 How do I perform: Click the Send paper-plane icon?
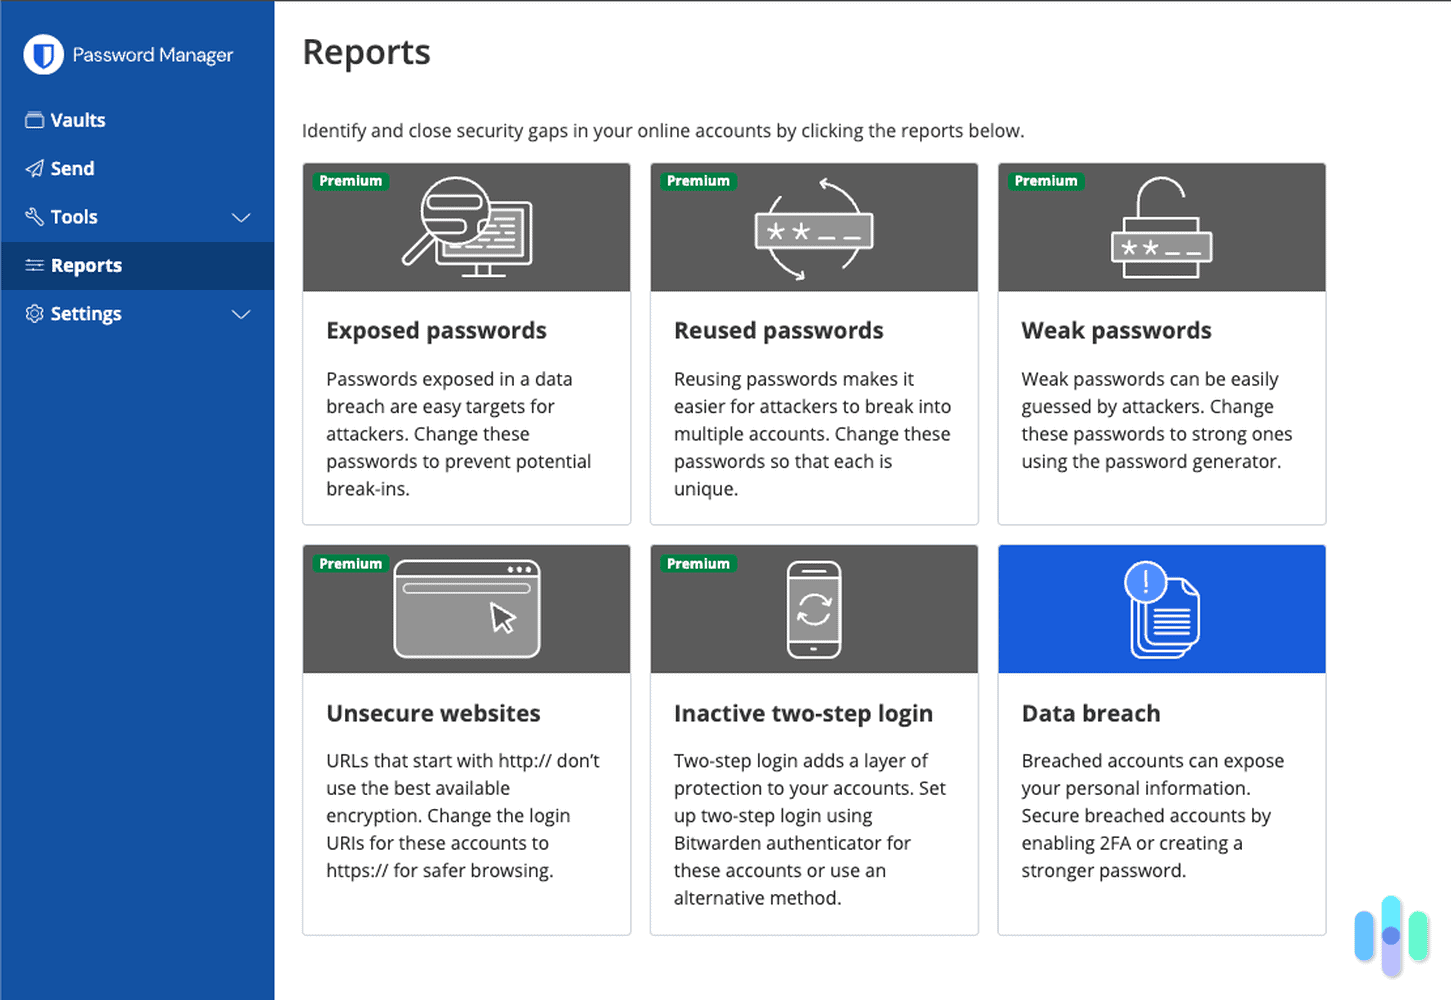34,168
